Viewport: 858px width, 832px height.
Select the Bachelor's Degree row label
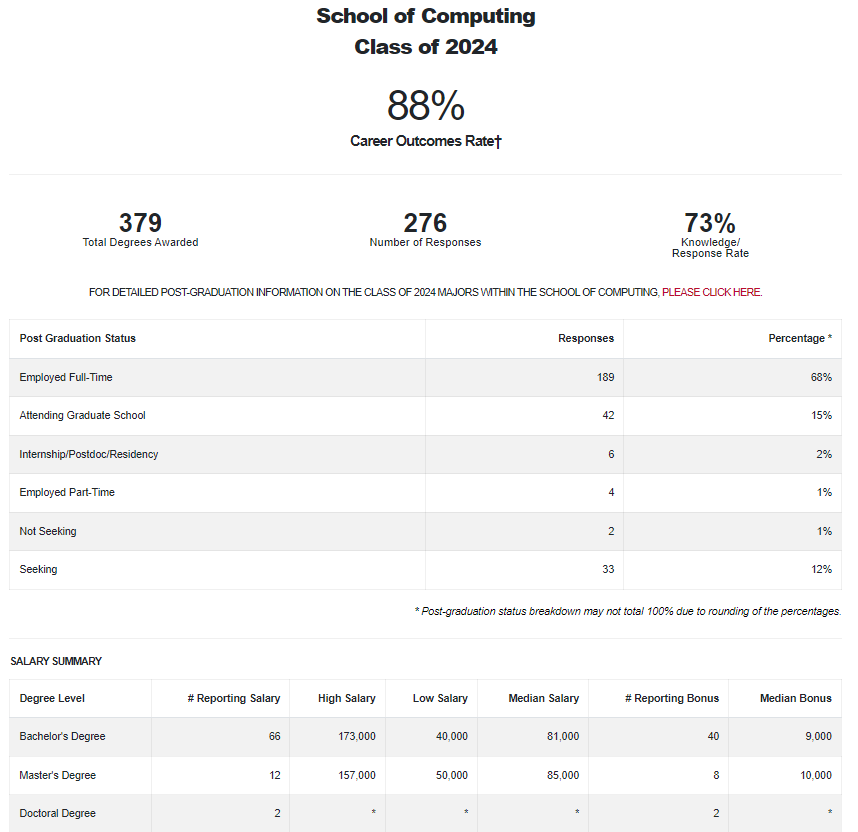click(x=62, y=736)
